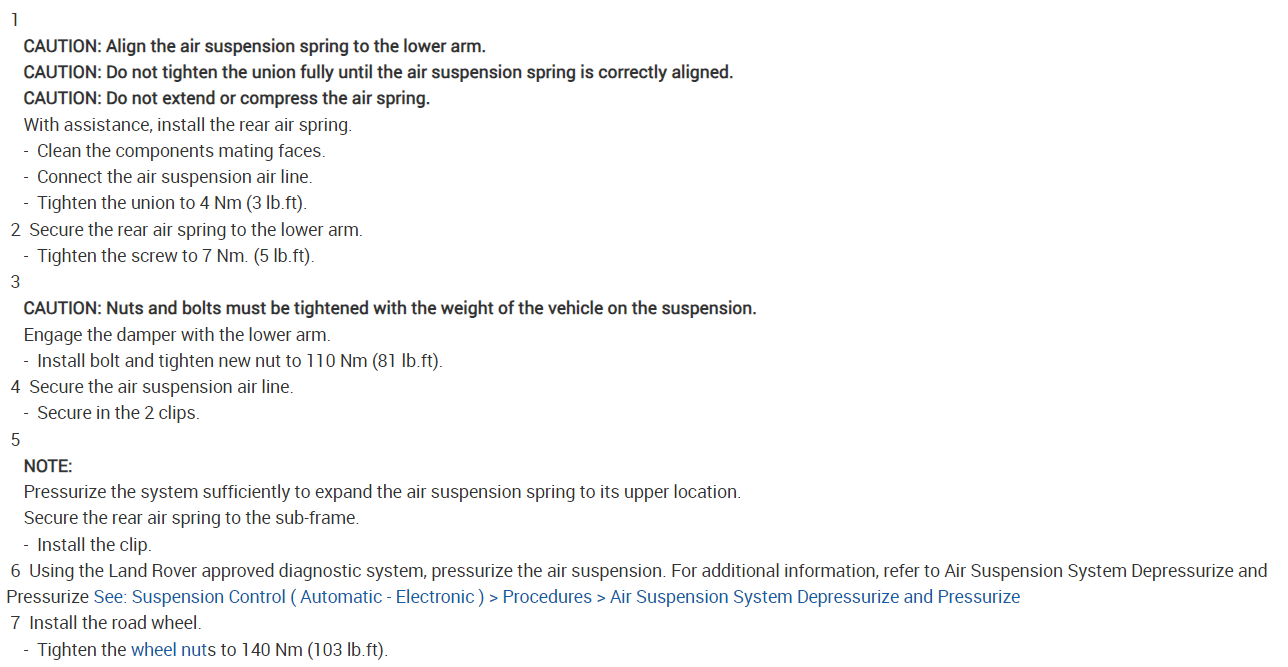Click "Tighten the screw to 7 Nm" line
The image size is (1288, 667).
click(175, 256)
